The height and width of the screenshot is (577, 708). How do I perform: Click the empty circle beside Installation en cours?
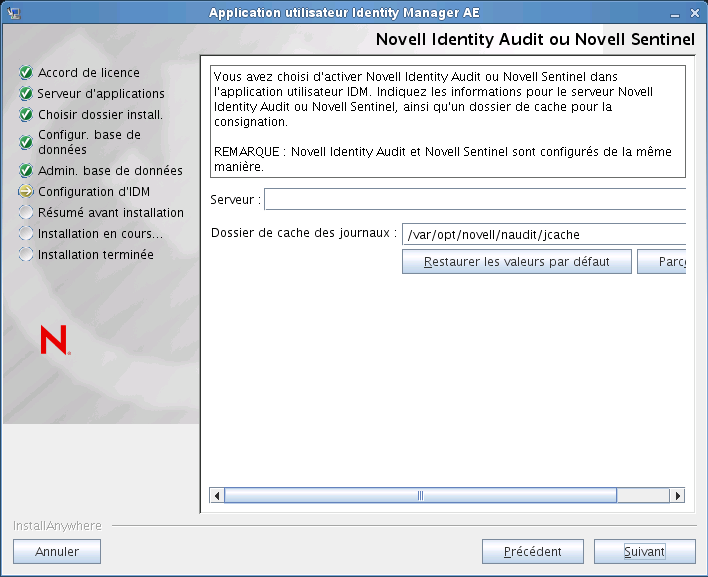coord(26,233)
